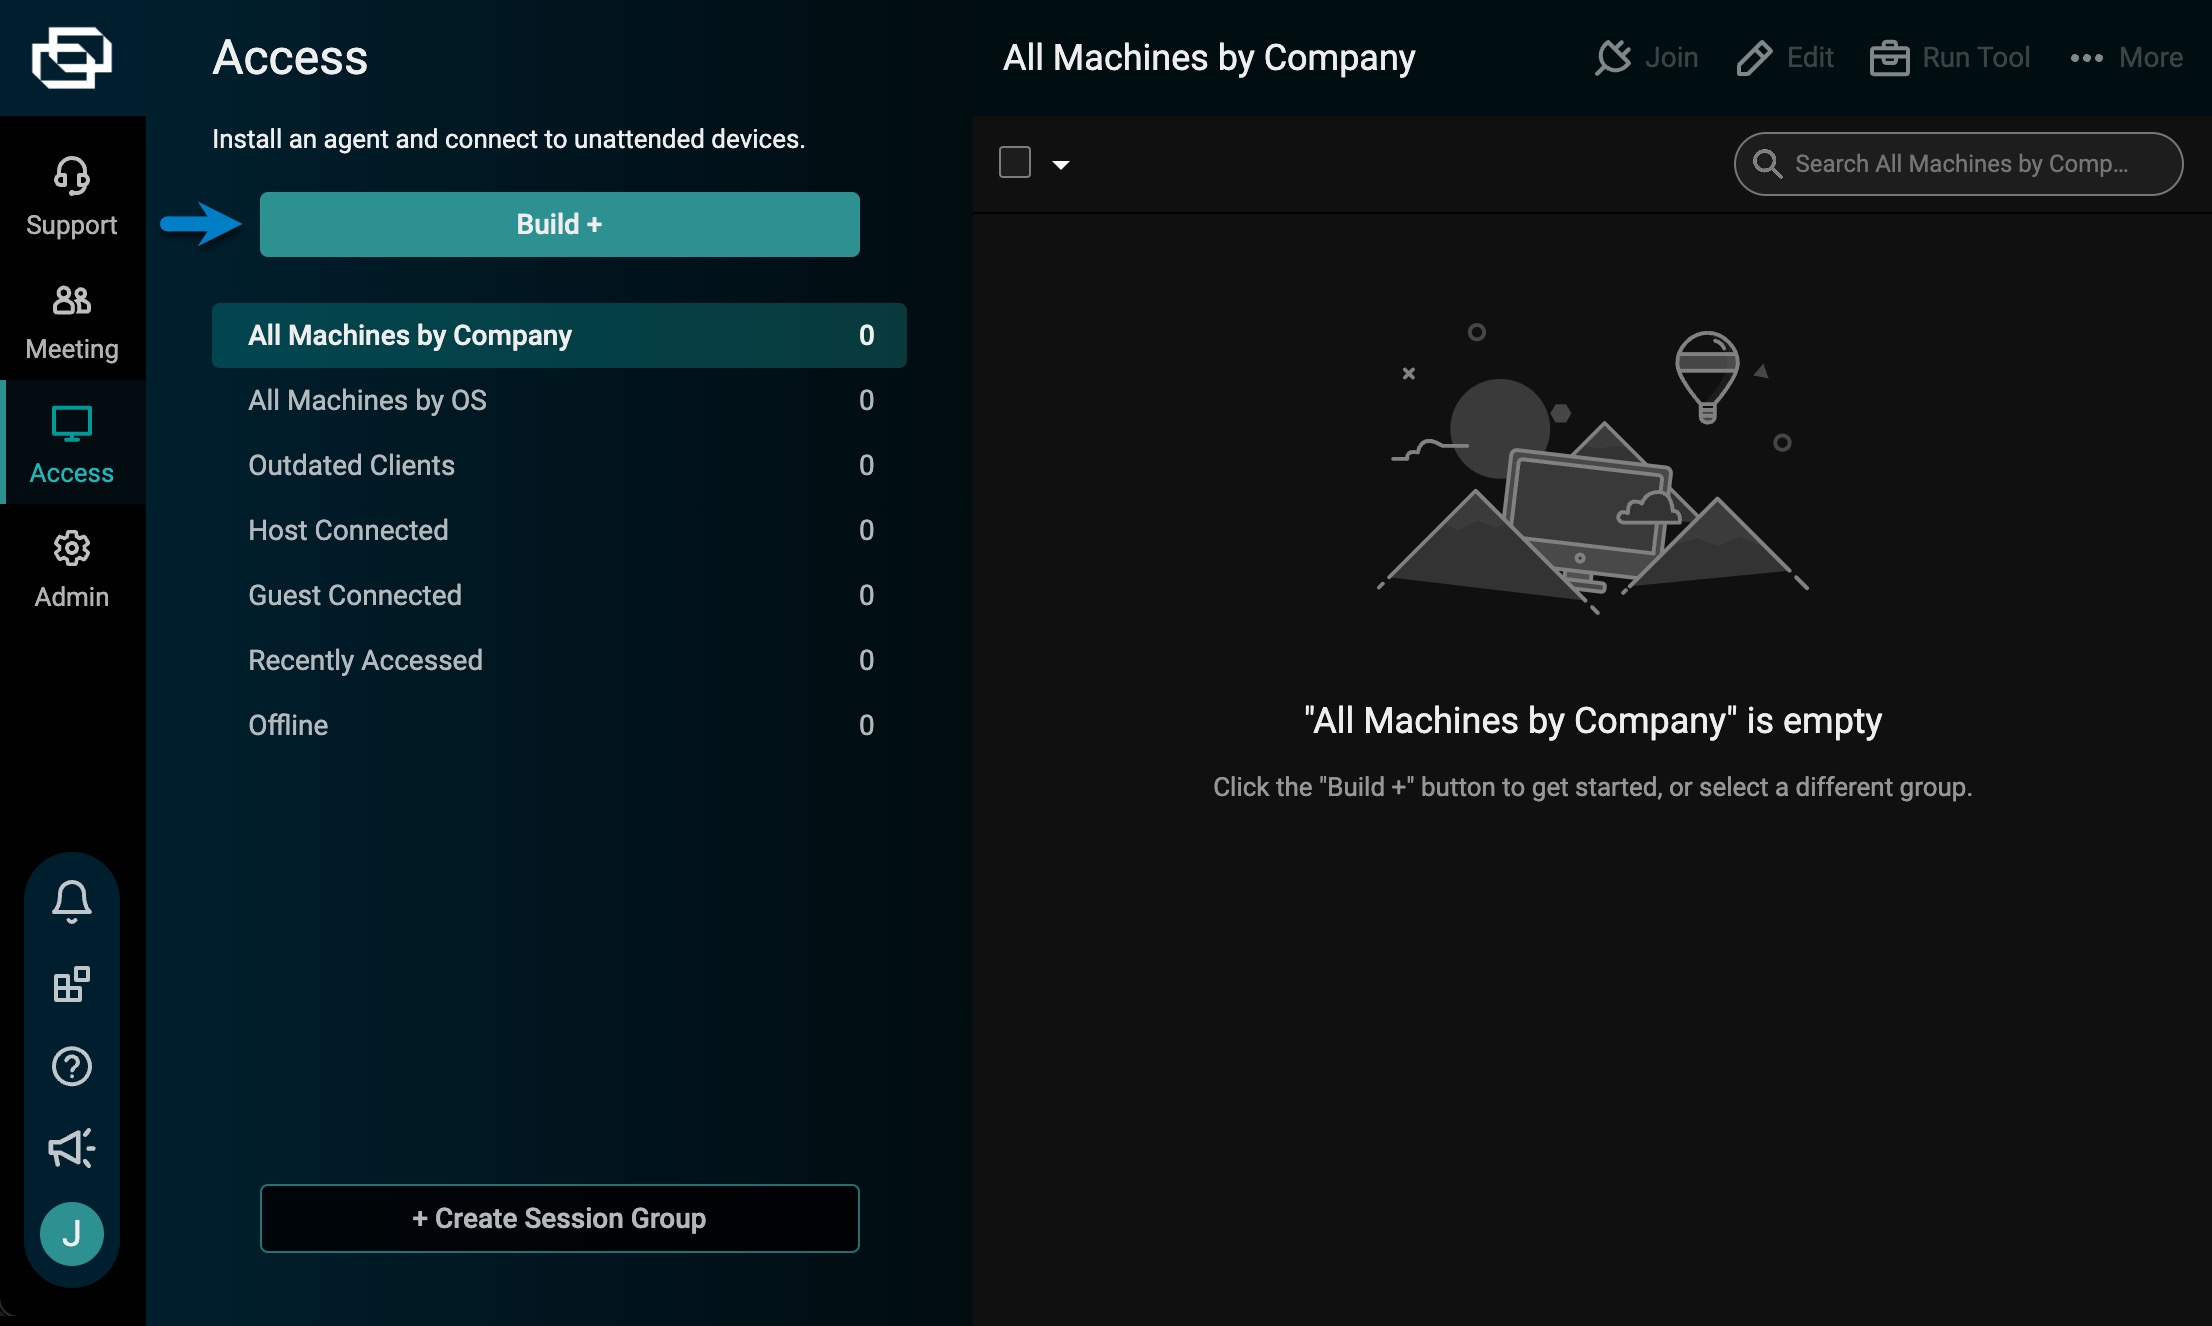The width and height of the screenshot is (2212, 1326).
Task: Open the Support section headset icon
Action: click(x=71, y=176)
